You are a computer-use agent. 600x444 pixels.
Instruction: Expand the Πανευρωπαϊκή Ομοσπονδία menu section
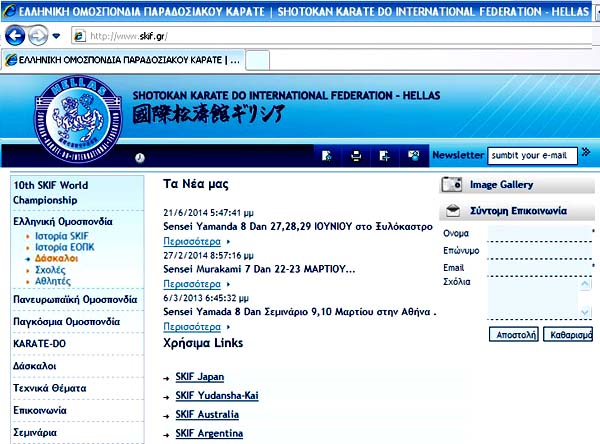pyautogui.click(x=75, y=299)
